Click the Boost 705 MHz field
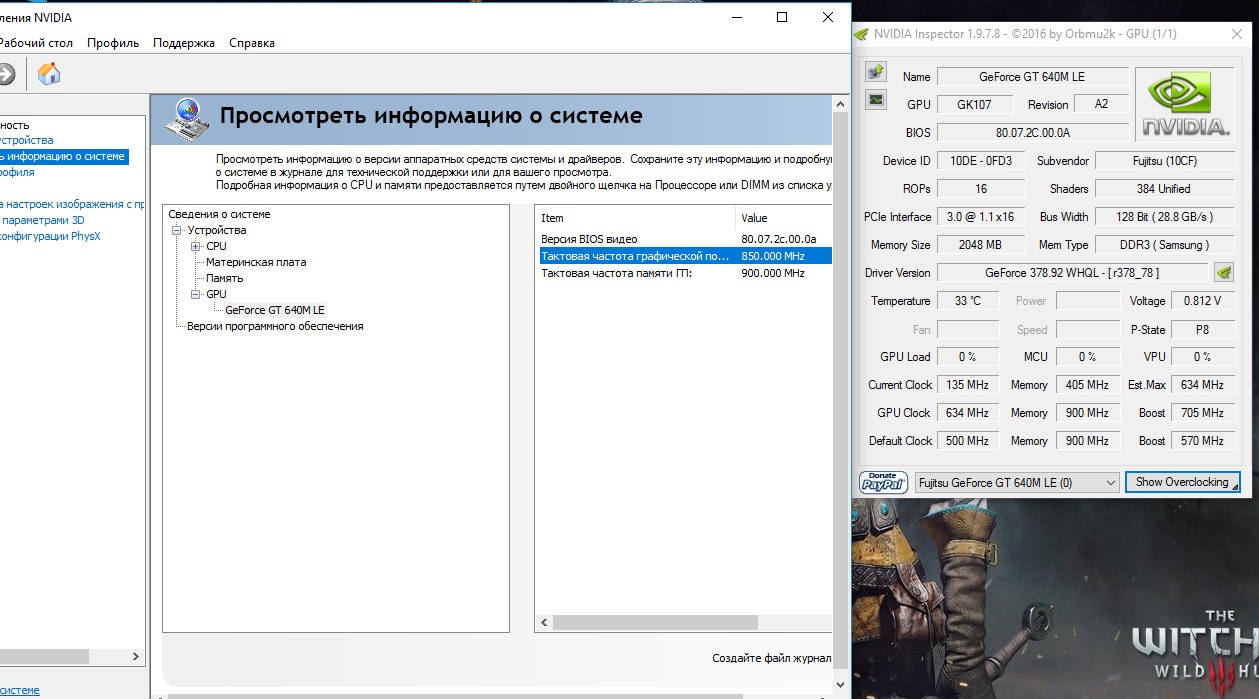 click(1202, 413)
